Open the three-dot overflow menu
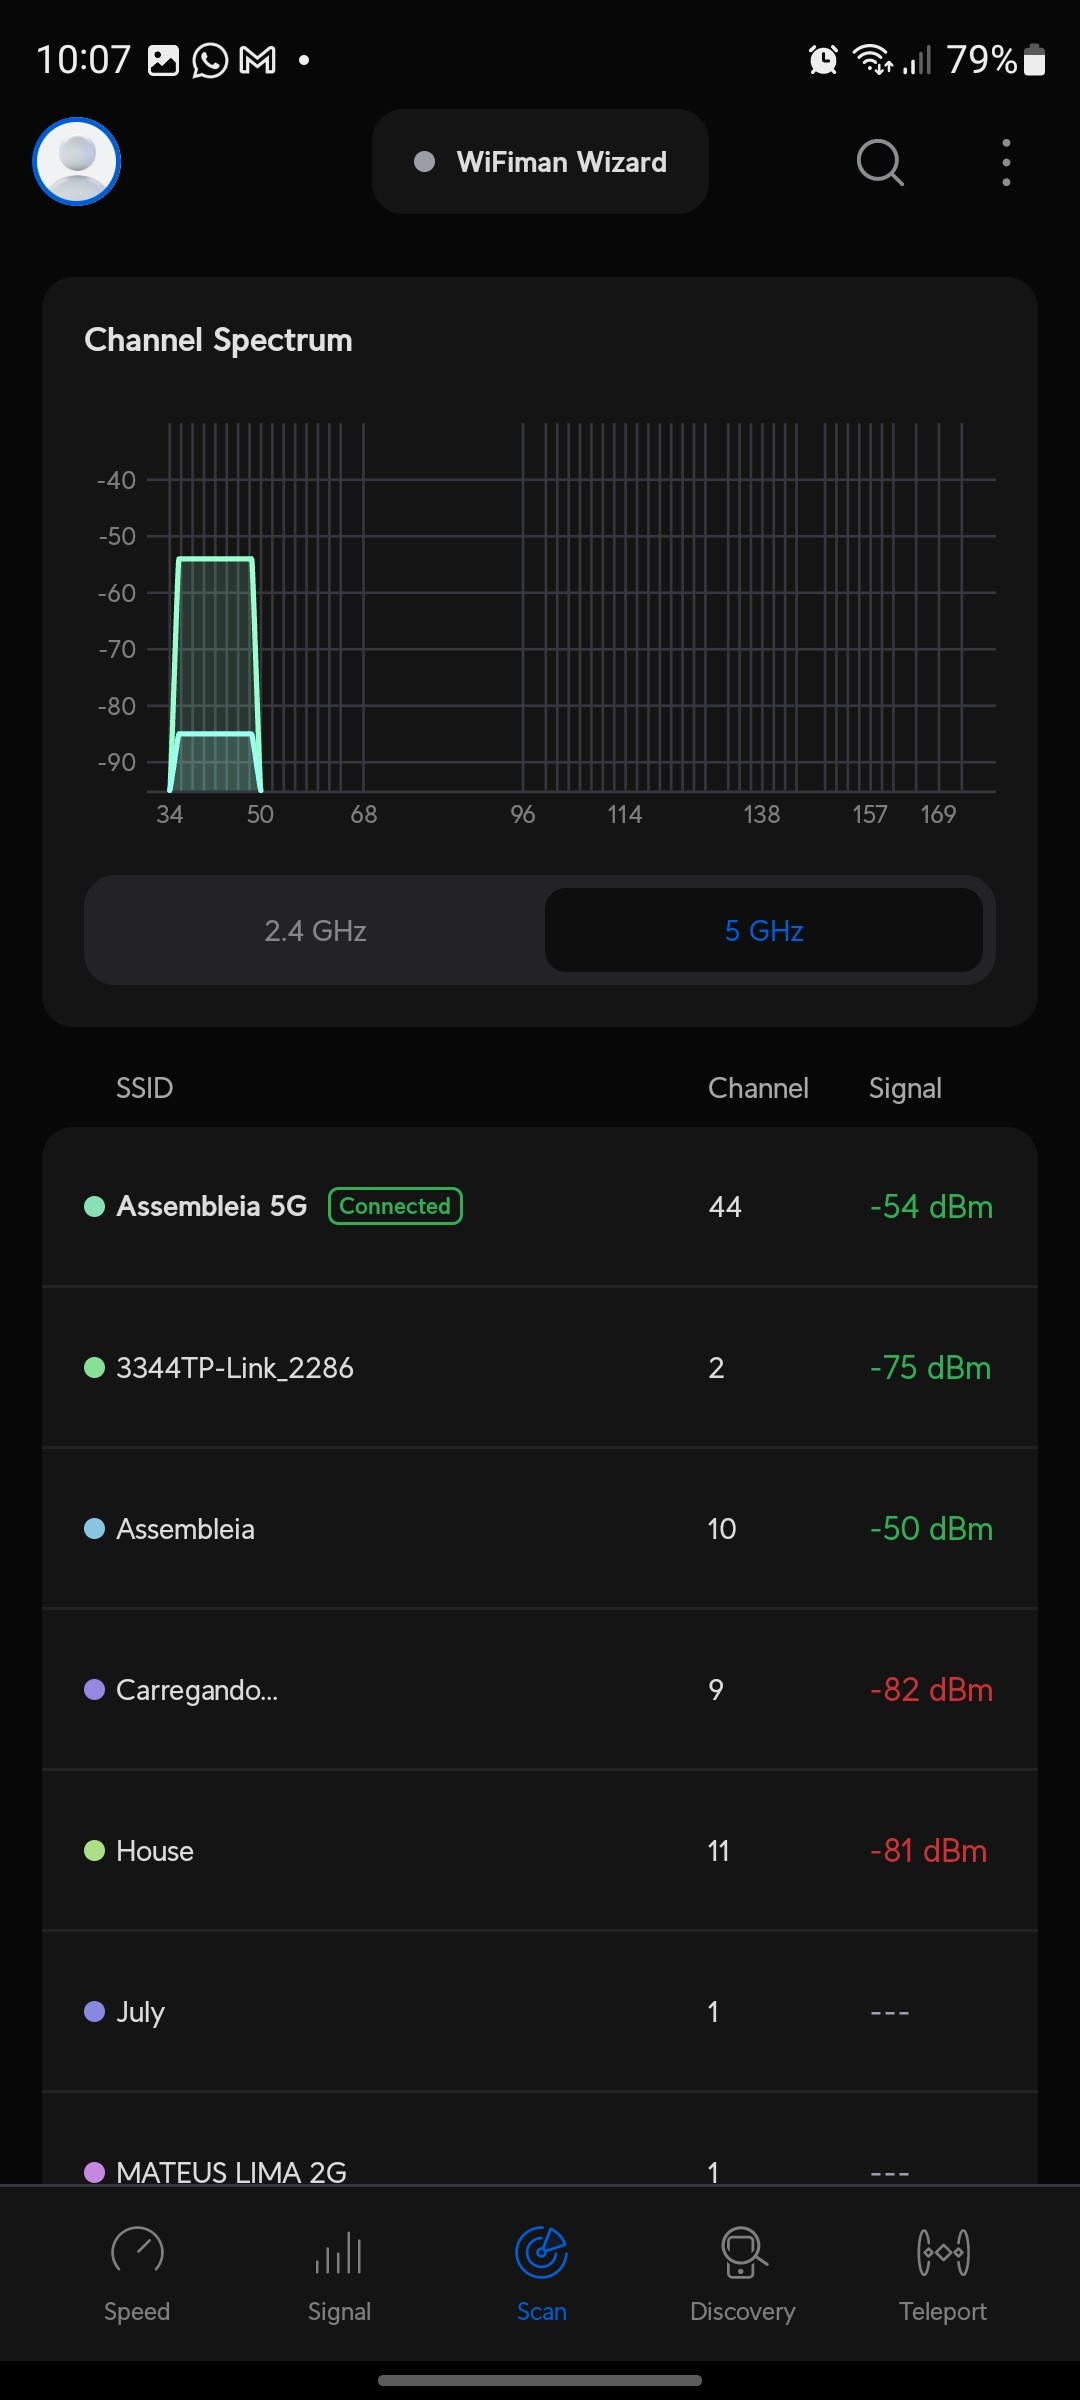Image resolution: width=1080 pixels, height=2400 pixels. click(1006, 162)
